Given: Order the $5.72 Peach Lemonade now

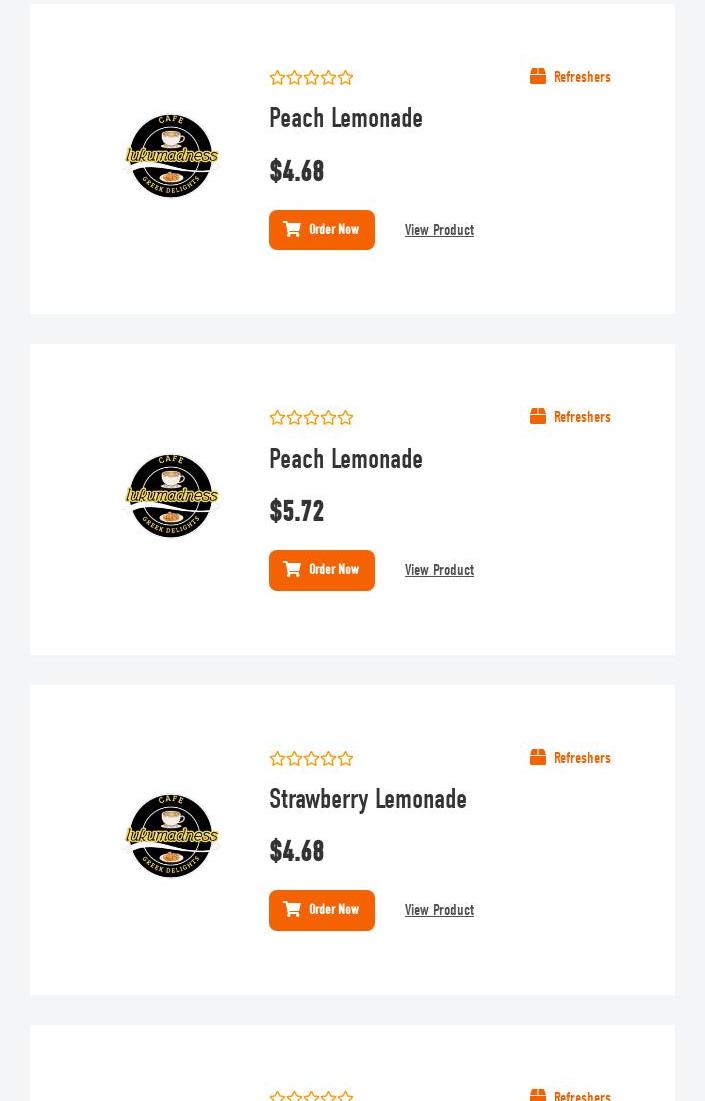Looking at the screenshot, I should (x=322, y=570).
